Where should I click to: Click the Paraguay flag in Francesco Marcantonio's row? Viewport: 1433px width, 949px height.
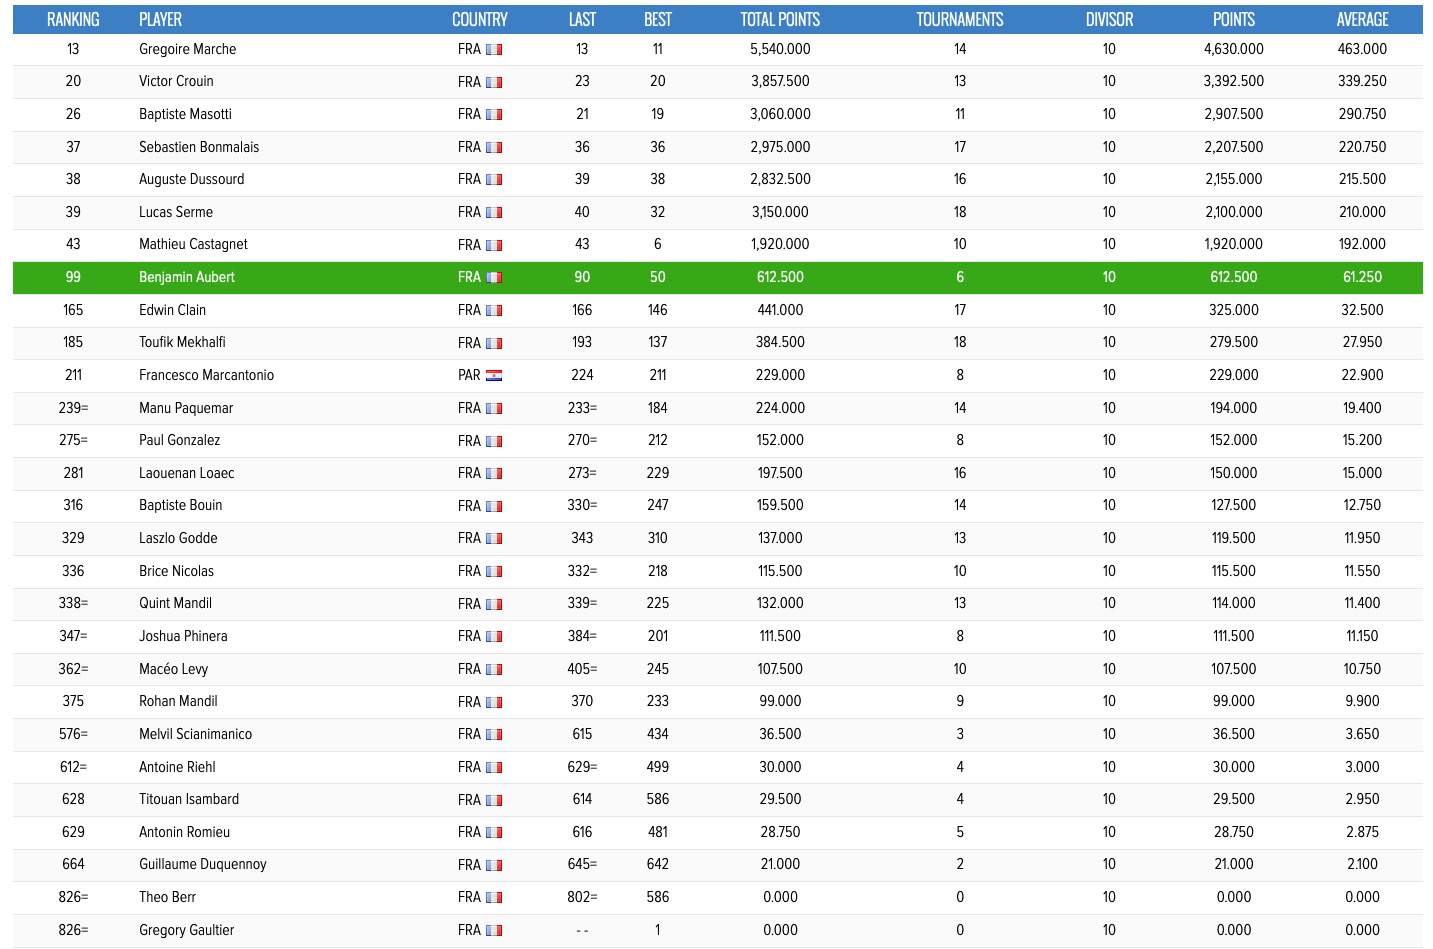tap(494, 375)
